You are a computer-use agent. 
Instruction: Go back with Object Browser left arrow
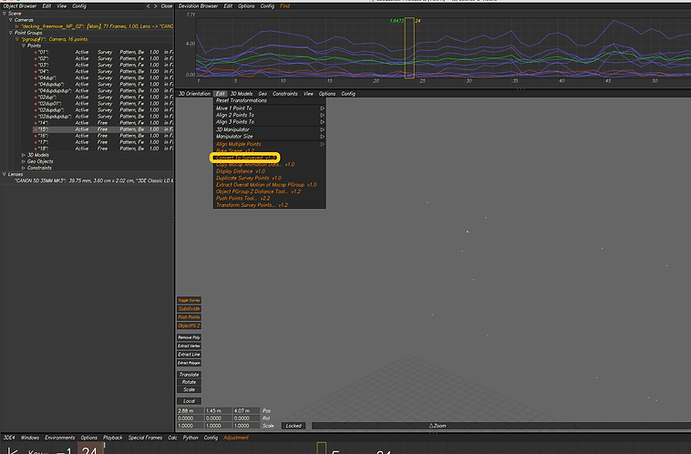click(x=148, y=6)
